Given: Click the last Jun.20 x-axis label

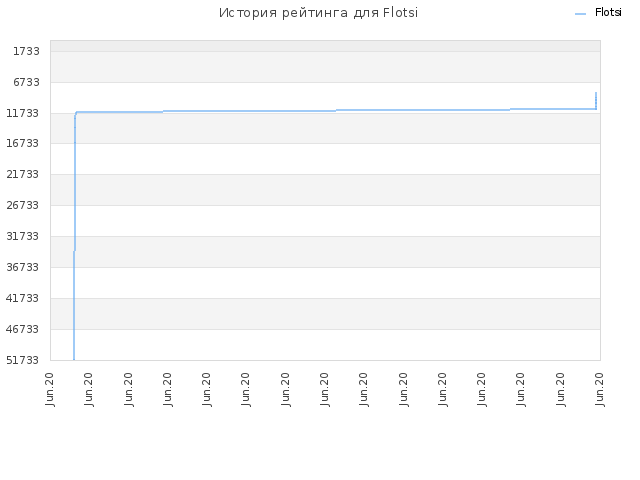Looking at the screenshot, I should click(599, 389).
